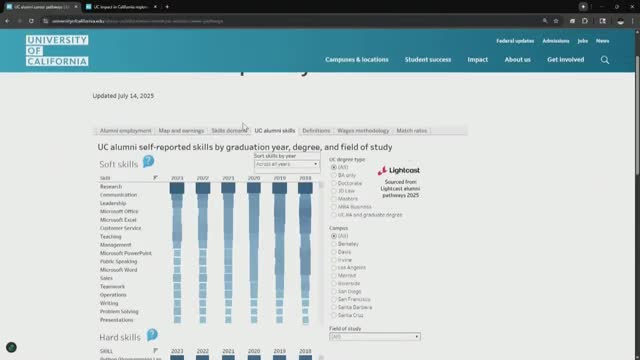Image resolution: width=640 pixels, height=360 pixels.
Task: Open the Sort skills by year dropdown
Action: 287,164
